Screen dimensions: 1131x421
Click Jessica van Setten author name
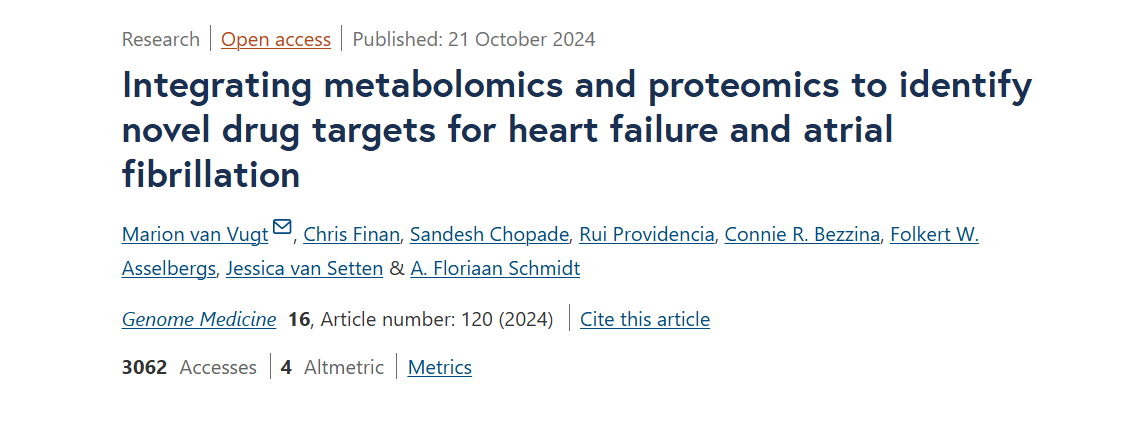coord(304,269)
